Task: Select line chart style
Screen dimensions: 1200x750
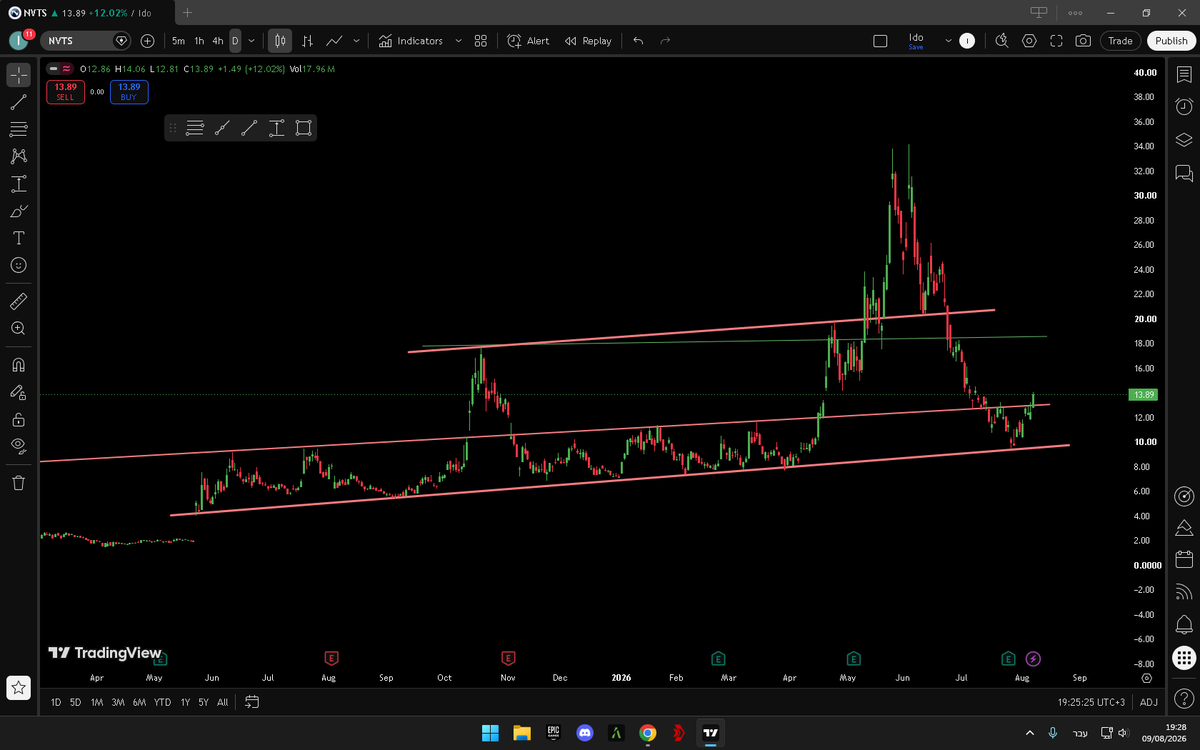Action: click(x=335, y=41)
